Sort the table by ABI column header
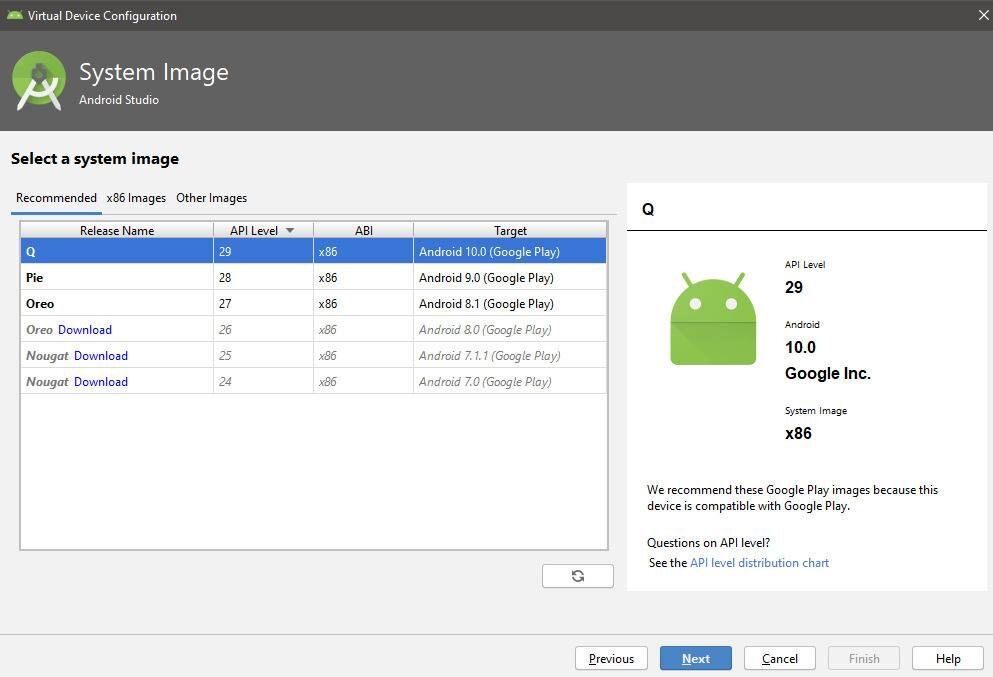The image size is (993, 677). coord(363,230)
